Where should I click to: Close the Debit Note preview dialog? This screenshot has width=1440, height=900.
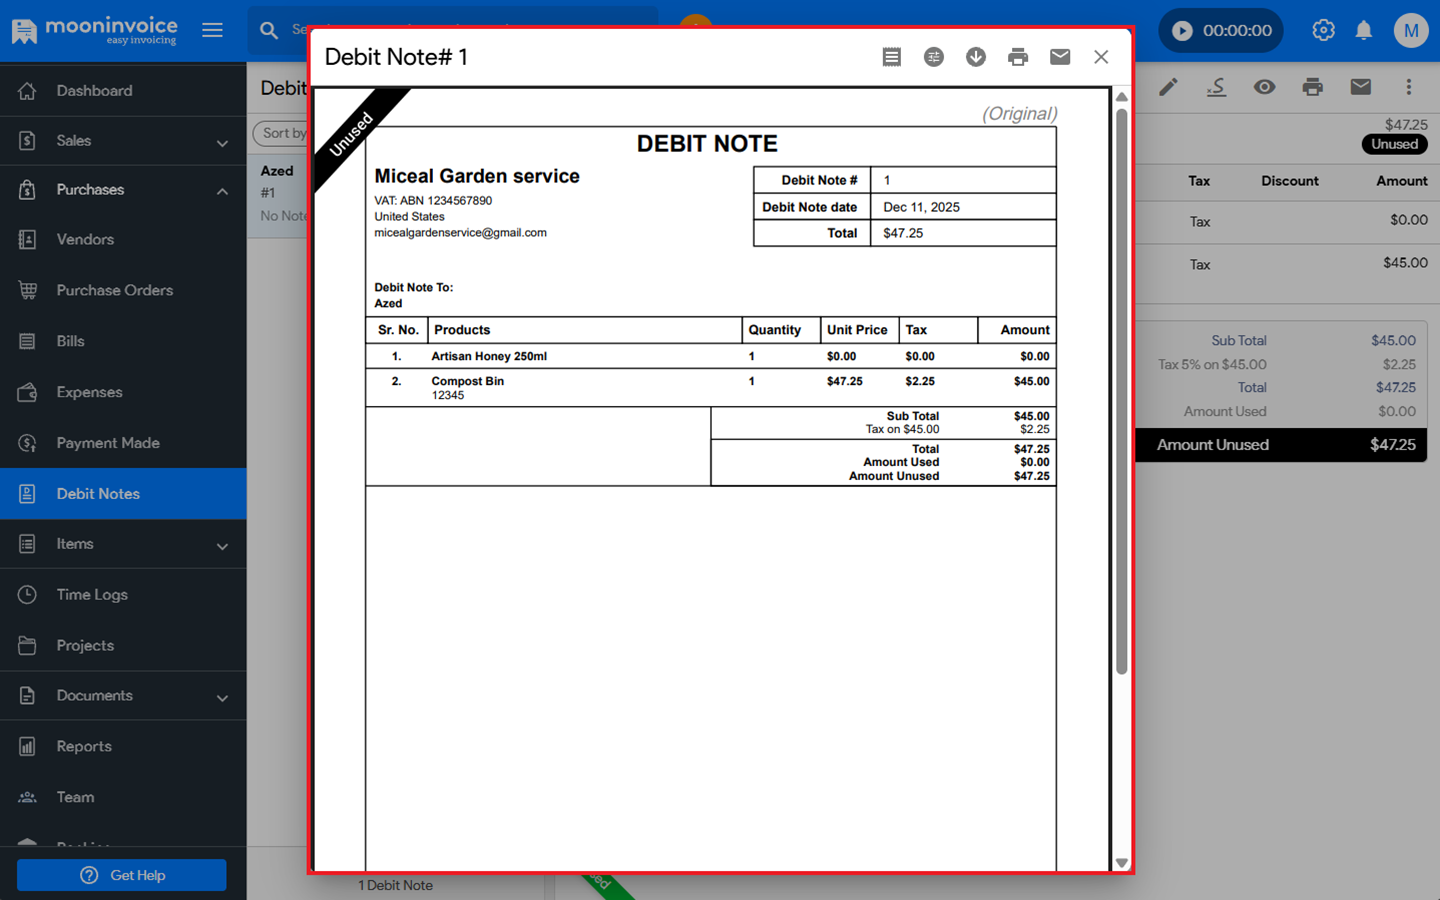click(x=1101, y=57)
